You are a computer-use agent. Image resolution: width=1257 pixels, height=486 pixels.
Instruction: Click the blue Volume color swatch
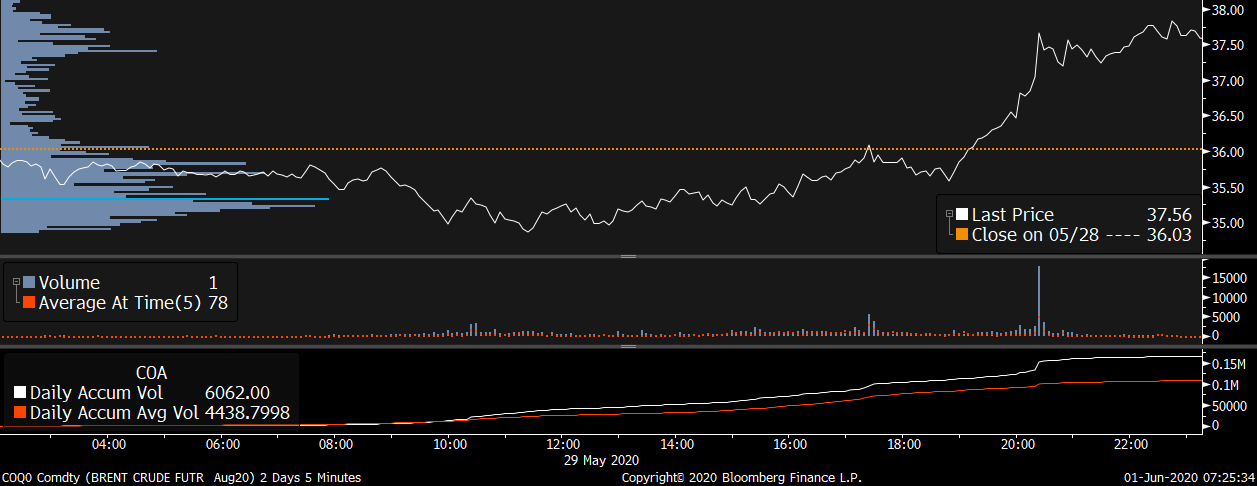[29, 283]
